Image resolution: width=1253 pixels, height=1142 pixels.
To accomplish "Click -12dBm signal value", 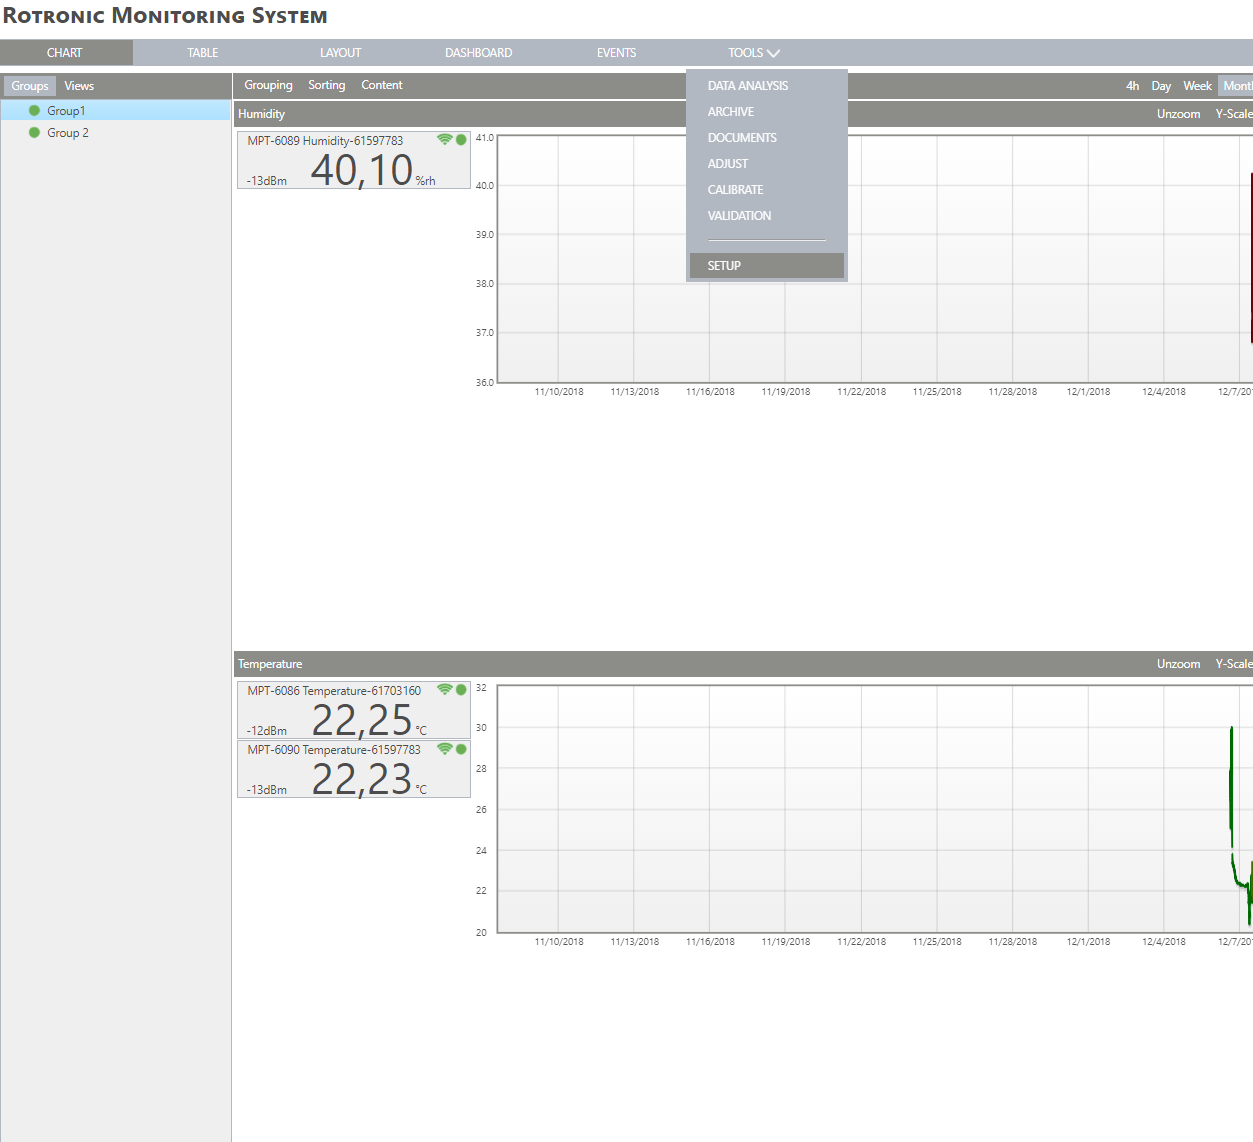I will pyautogui.click(x=267, y=731).
